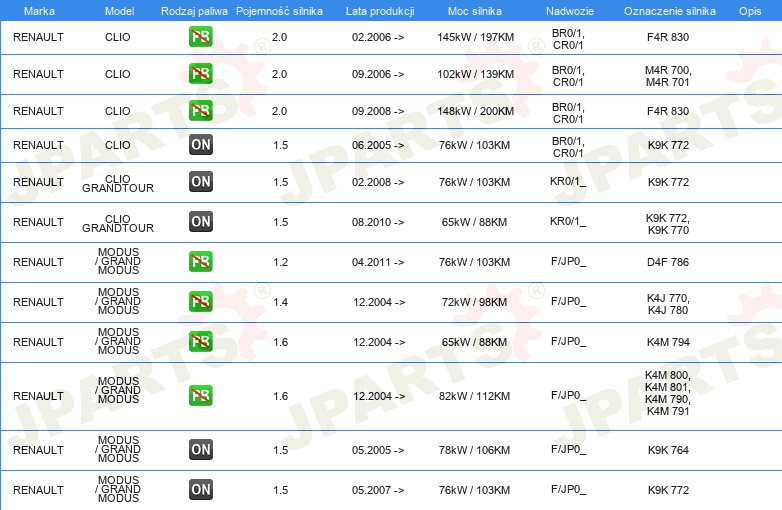Click the ON diesel icon in the K9K 764 row
Screen dimensions: 782x510
(x=201, y=449)
